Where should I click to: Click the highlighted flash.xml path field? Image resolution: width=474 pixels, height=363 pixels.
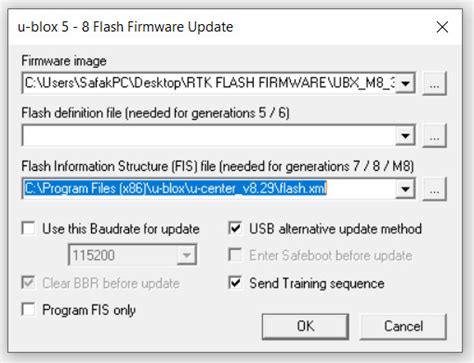(x=209, y=189)
